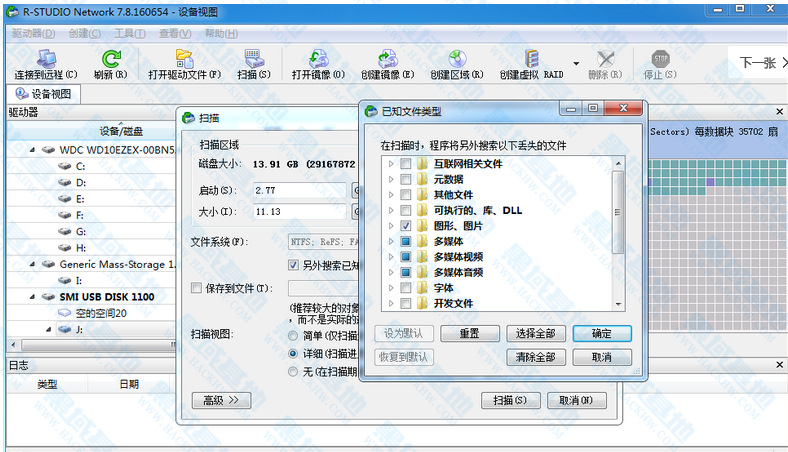Click the Connect to Remote toolbar icon

(x=46, y=59)
